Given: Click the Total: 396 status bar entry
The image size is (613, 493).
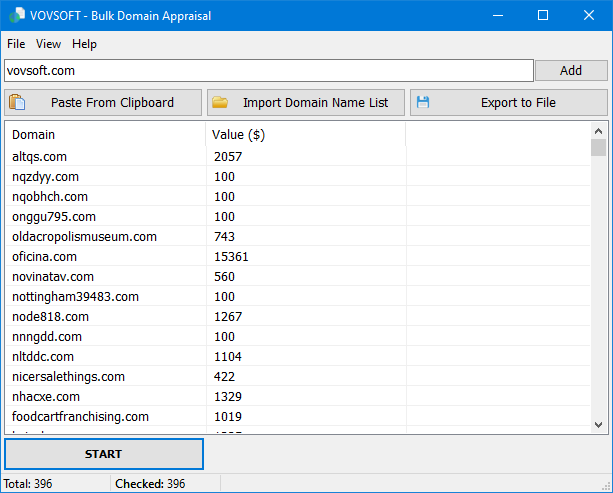Looking at the screenshot, I should (28, 484).
